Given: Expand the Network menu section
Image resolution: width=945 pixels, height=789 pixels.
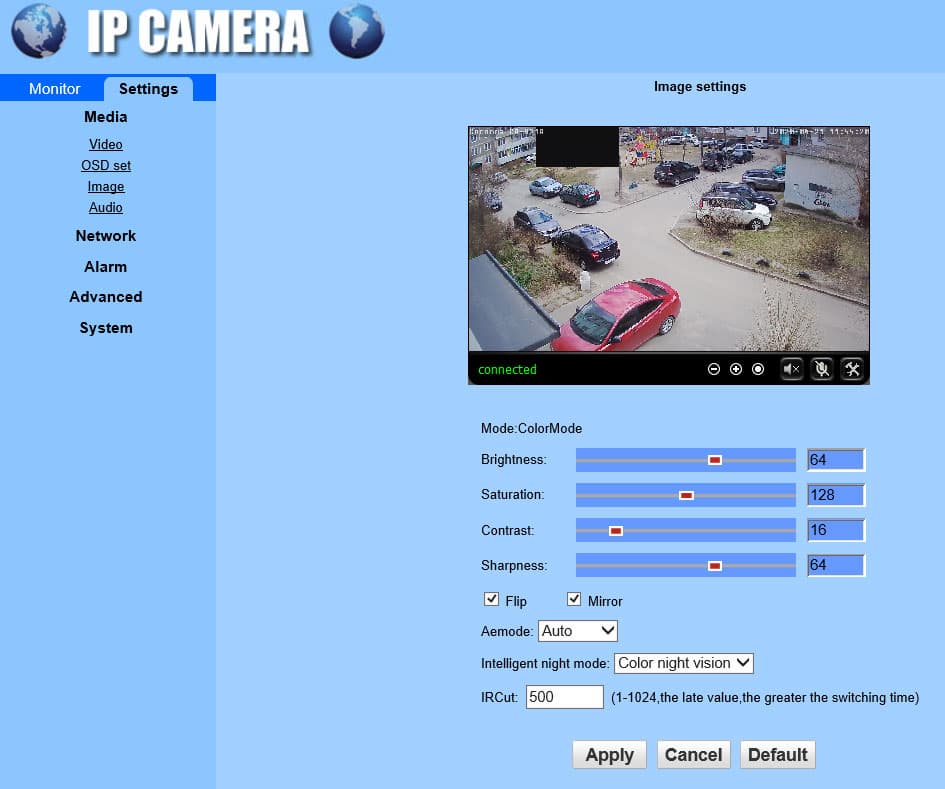Looking at the screenshot, I should [105, 236].
